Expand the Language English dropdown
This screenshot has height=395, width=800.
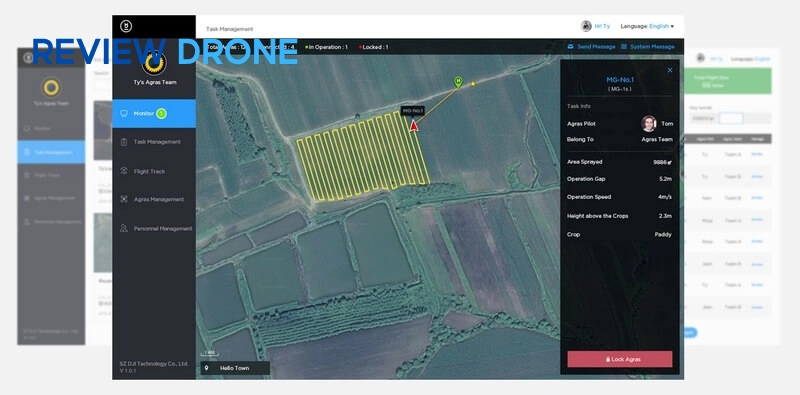pyautogui.click(x=647, y=26)
